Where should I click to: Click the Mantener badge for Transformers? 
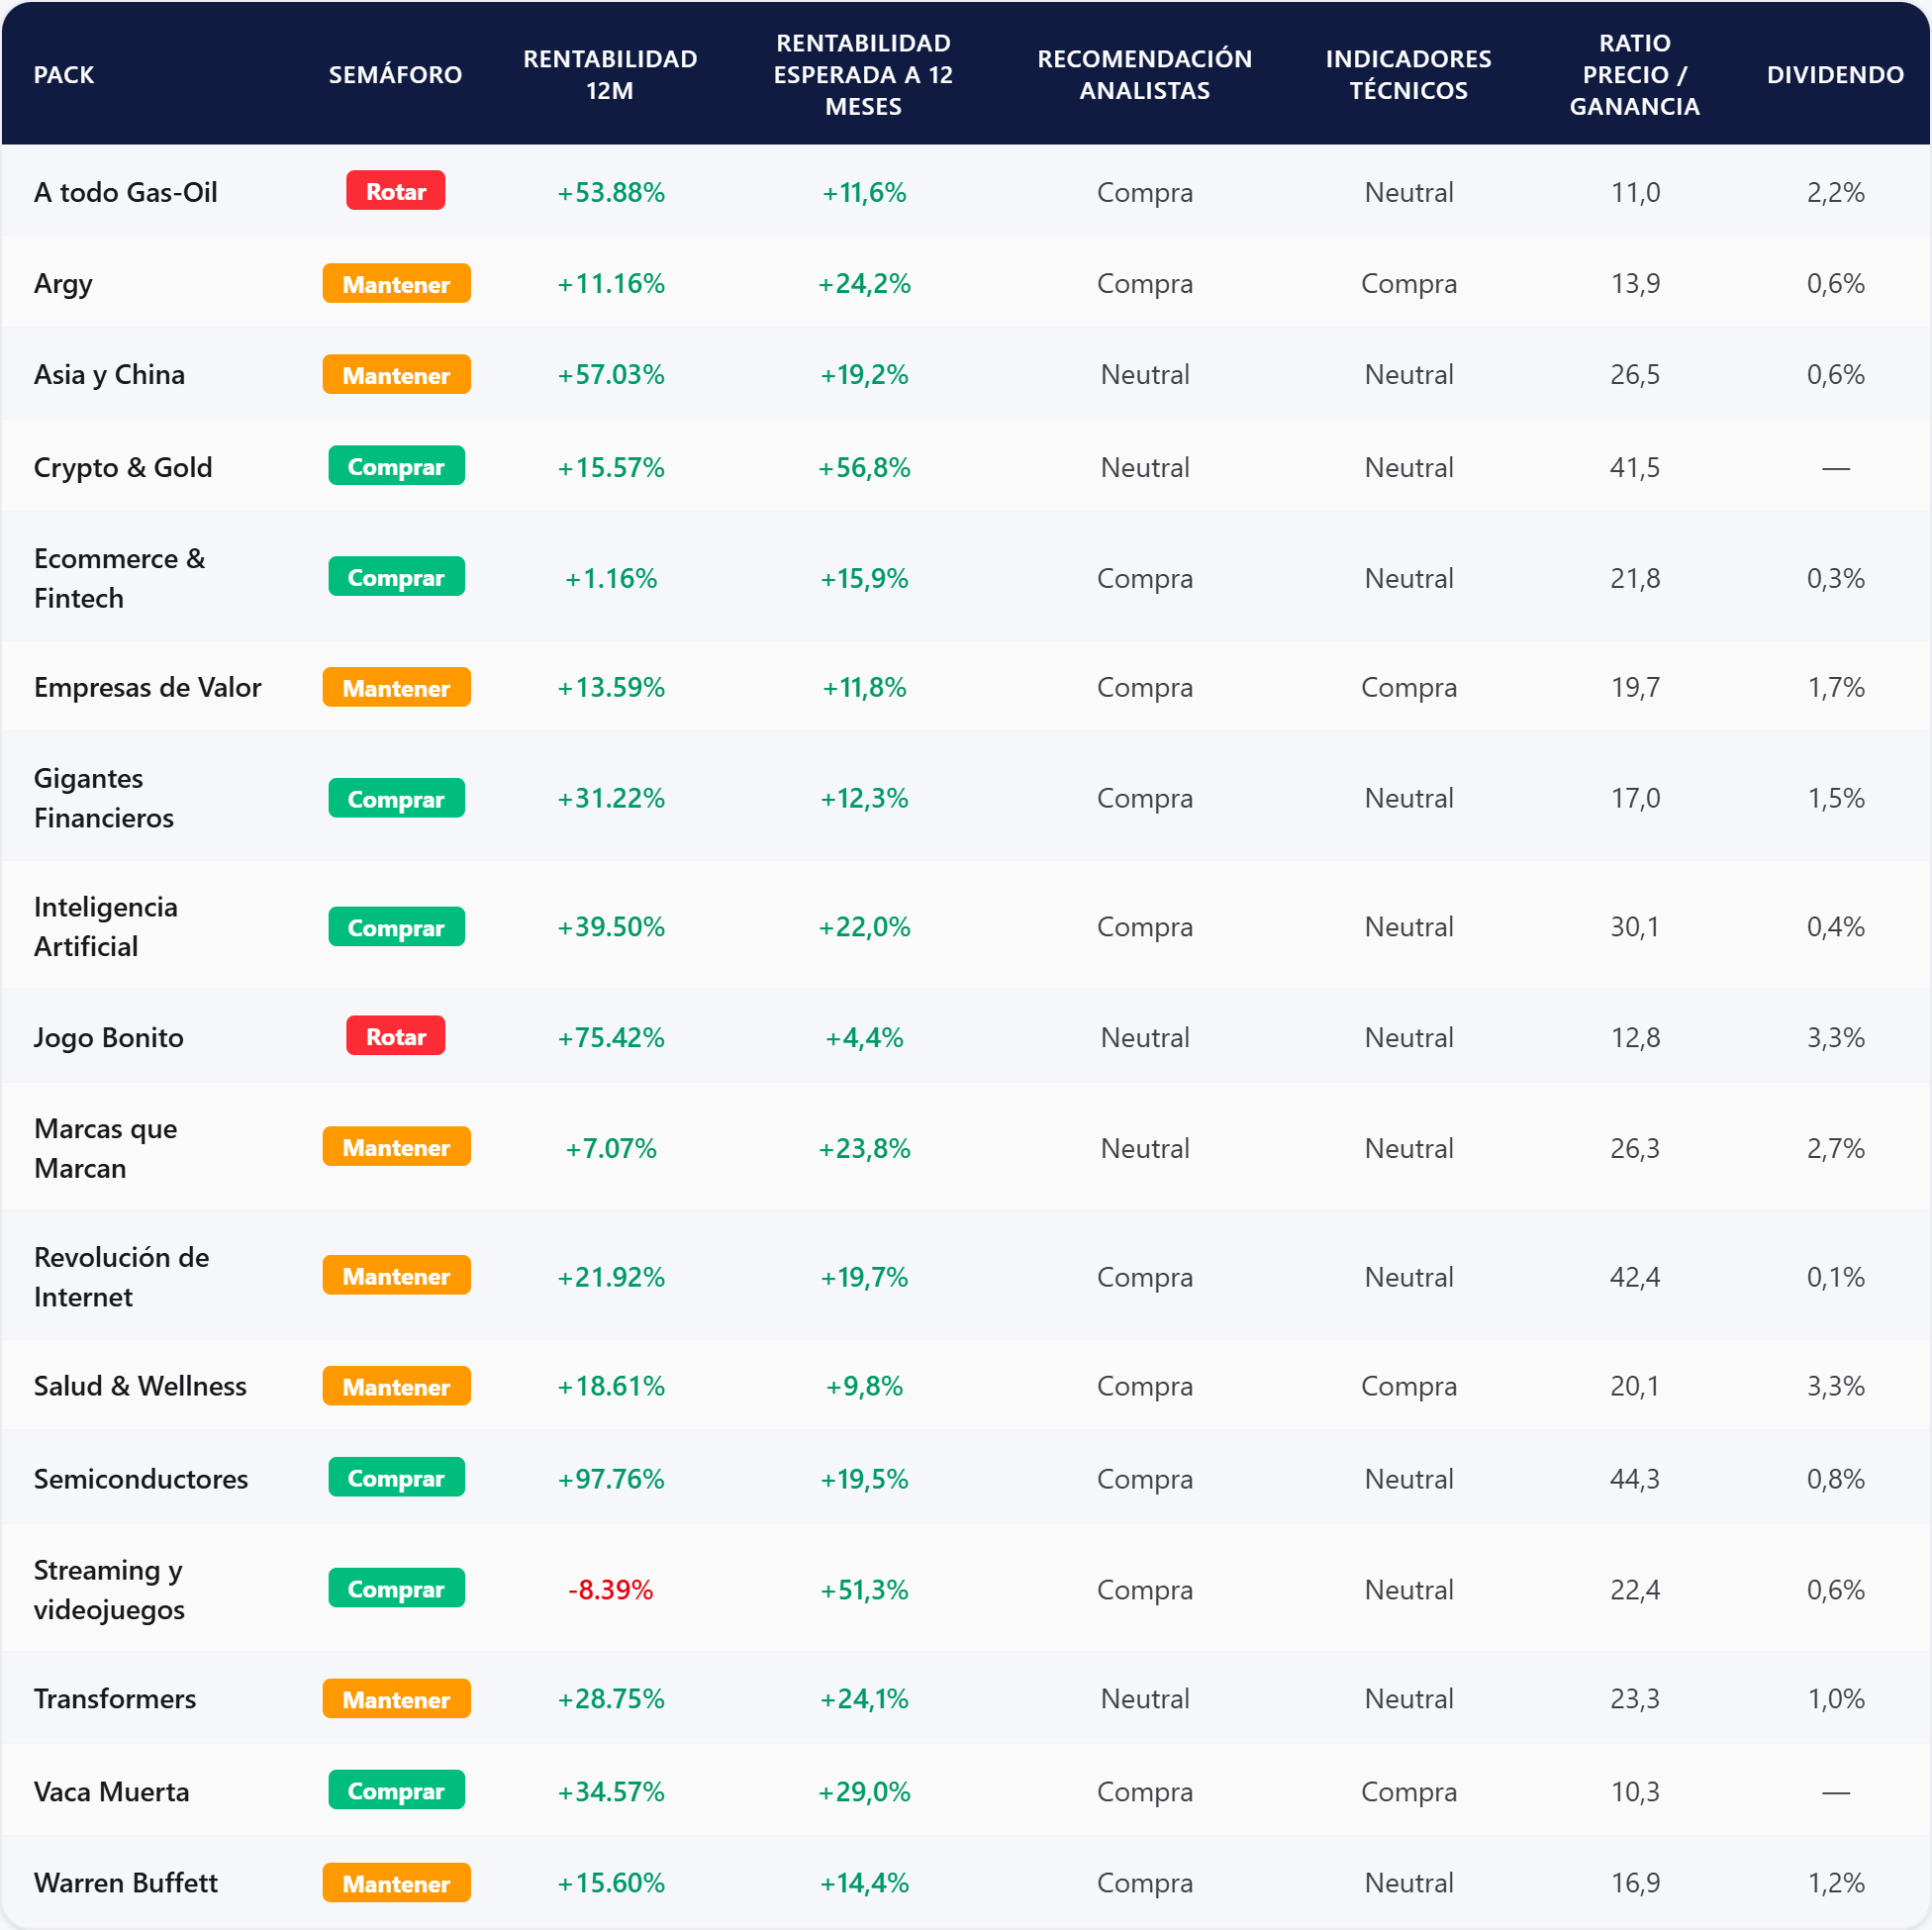pyautogui.click(x=396, y=1698)
